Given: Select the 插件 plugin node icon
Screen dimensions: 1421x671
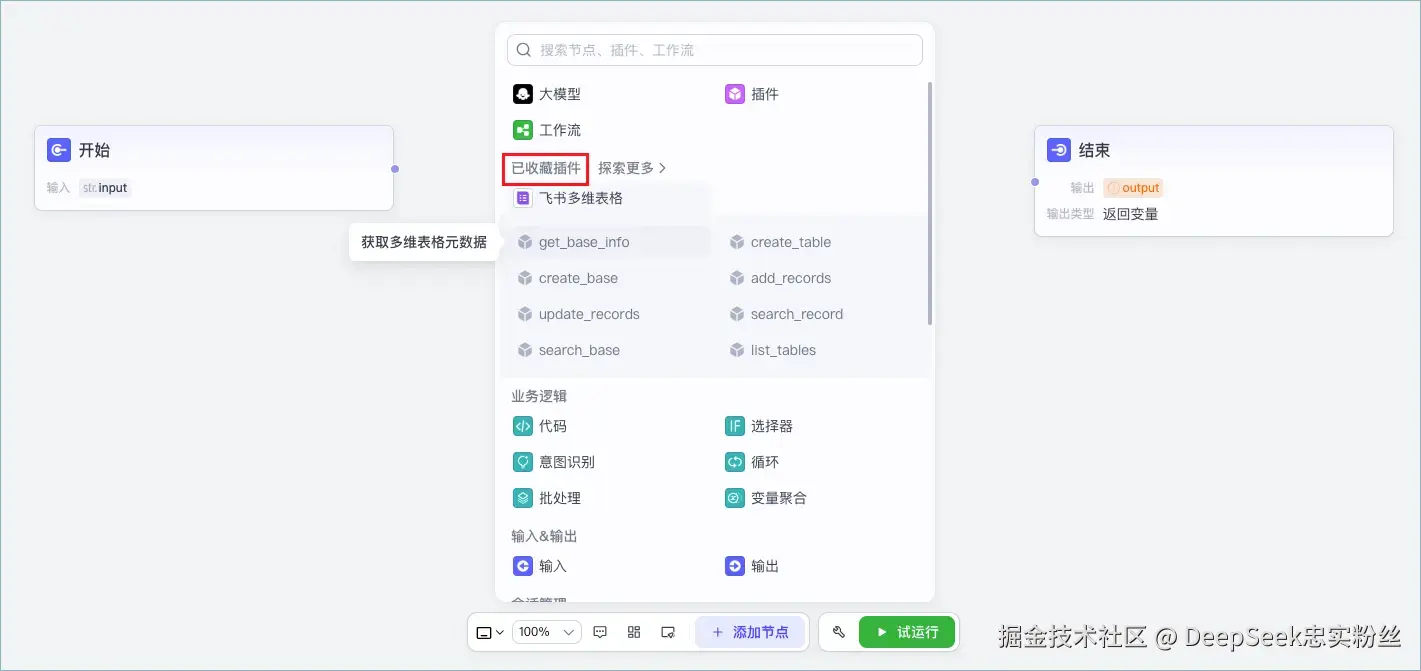Looking at the screenshot, I should pos(735,94).
